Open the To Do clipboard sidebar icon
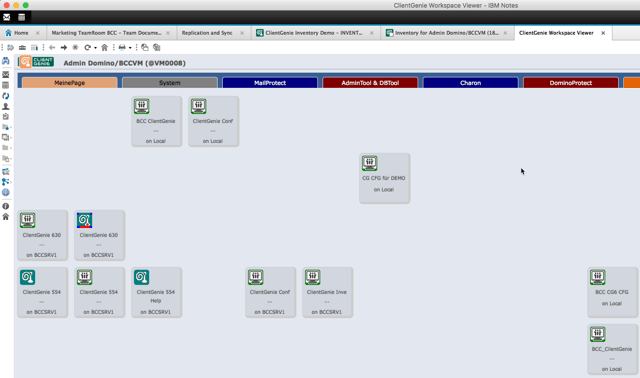This screenshot has width=640, height=378. tap(6, 117)
